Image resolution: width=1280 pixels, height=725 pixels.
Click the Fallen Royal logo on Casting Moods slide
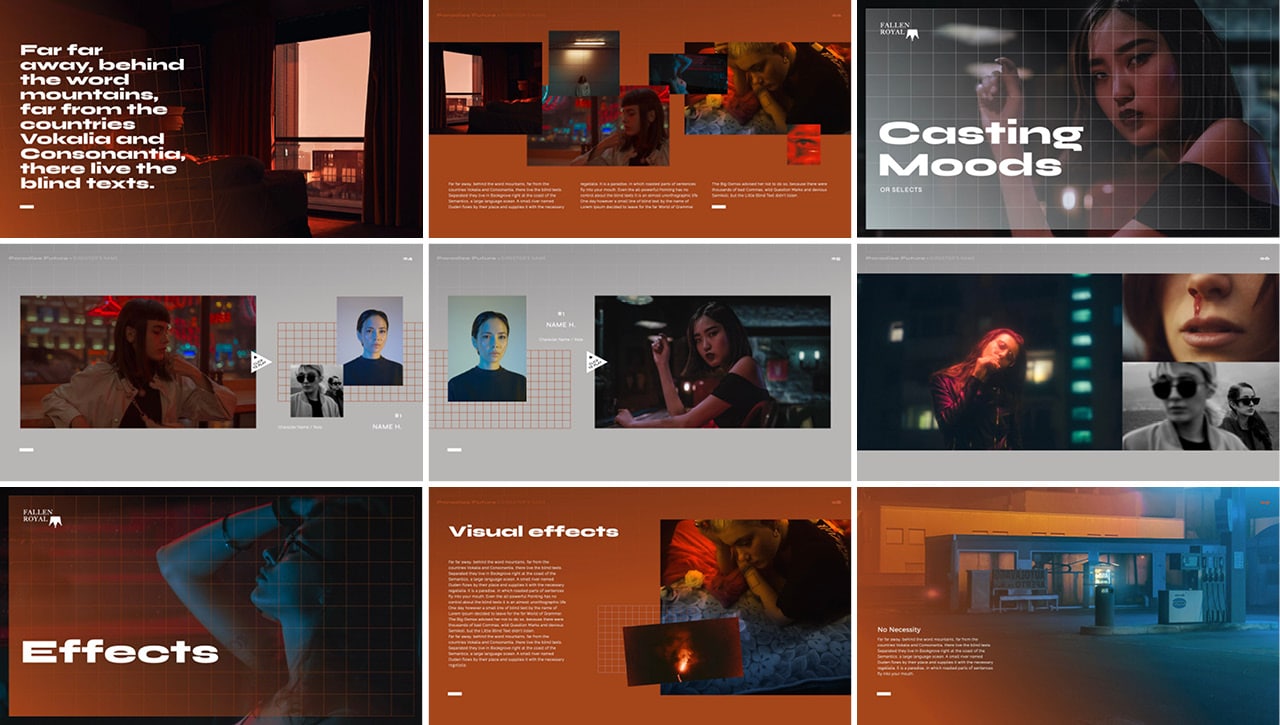pos(898,31)
